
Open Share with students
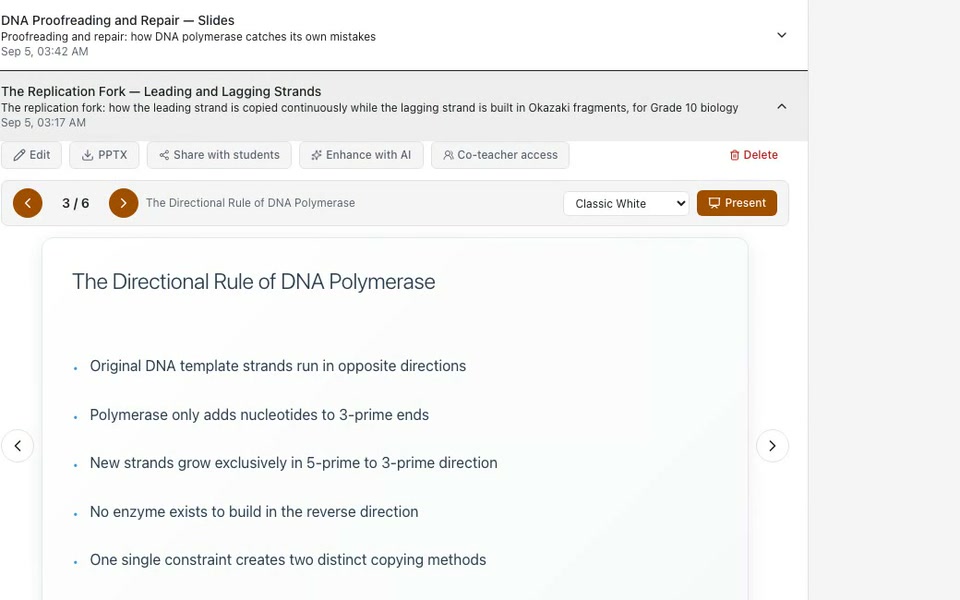pos(219,155)
